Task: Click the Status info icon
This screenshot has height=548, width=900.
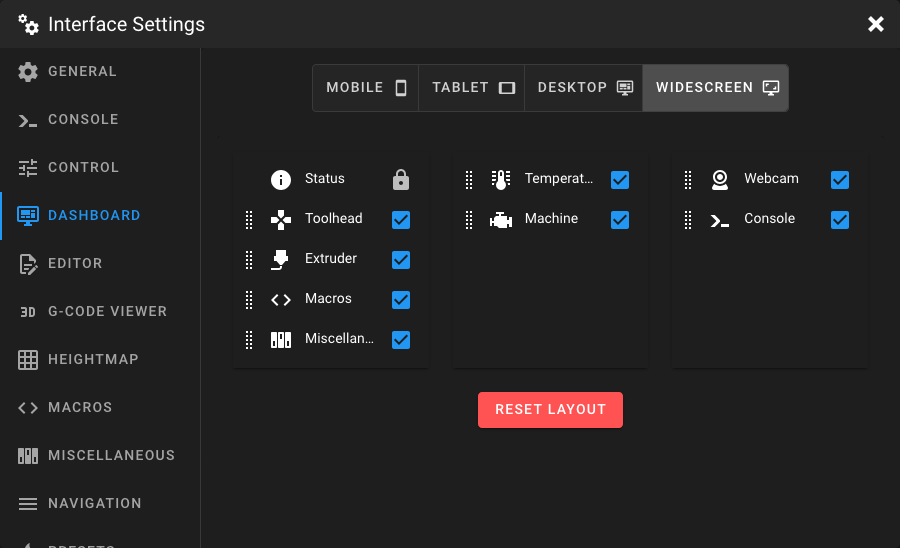Action: tap(281, 180)
